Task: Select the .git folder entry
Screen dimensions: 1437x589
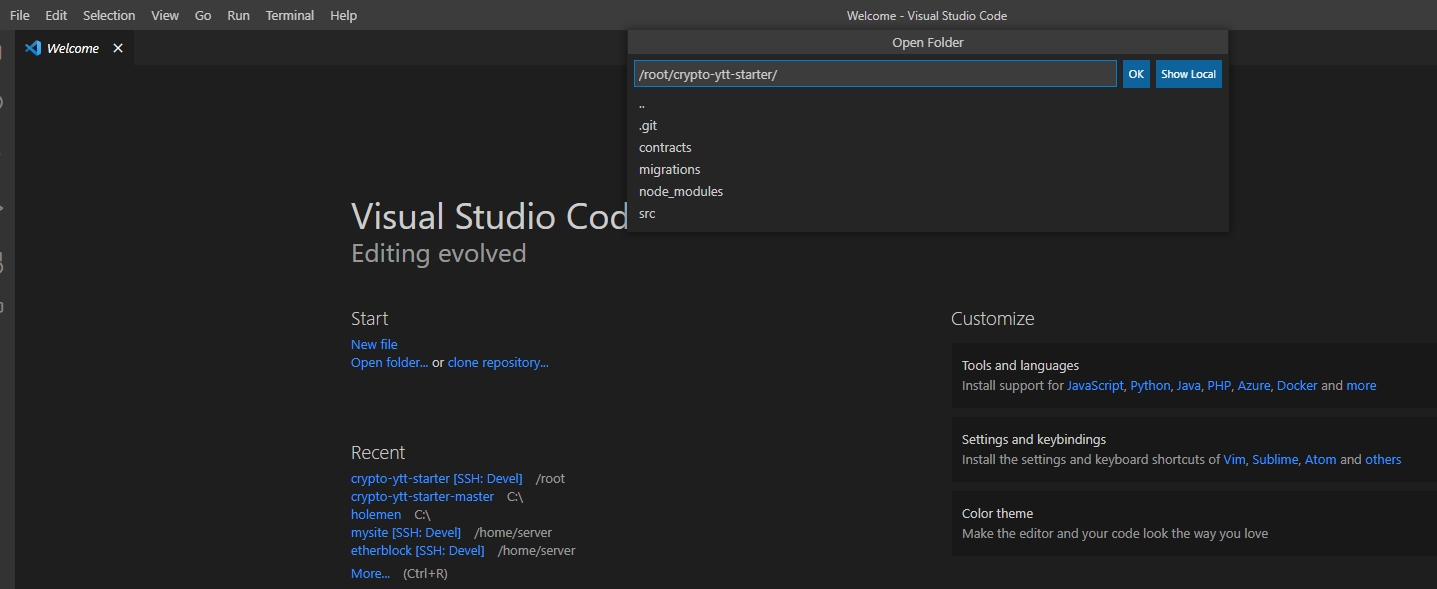Action: pos(927,126)
